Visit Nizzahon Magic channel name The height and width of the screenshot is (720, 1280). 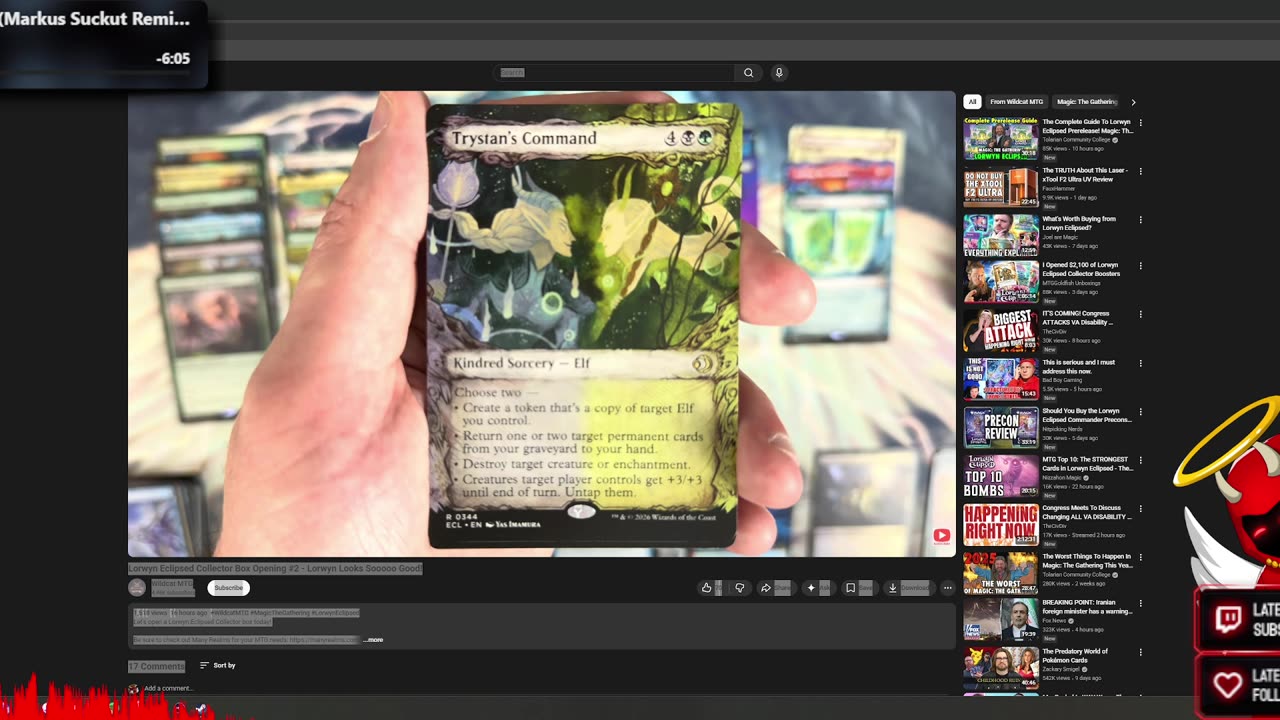[1062, 478]
